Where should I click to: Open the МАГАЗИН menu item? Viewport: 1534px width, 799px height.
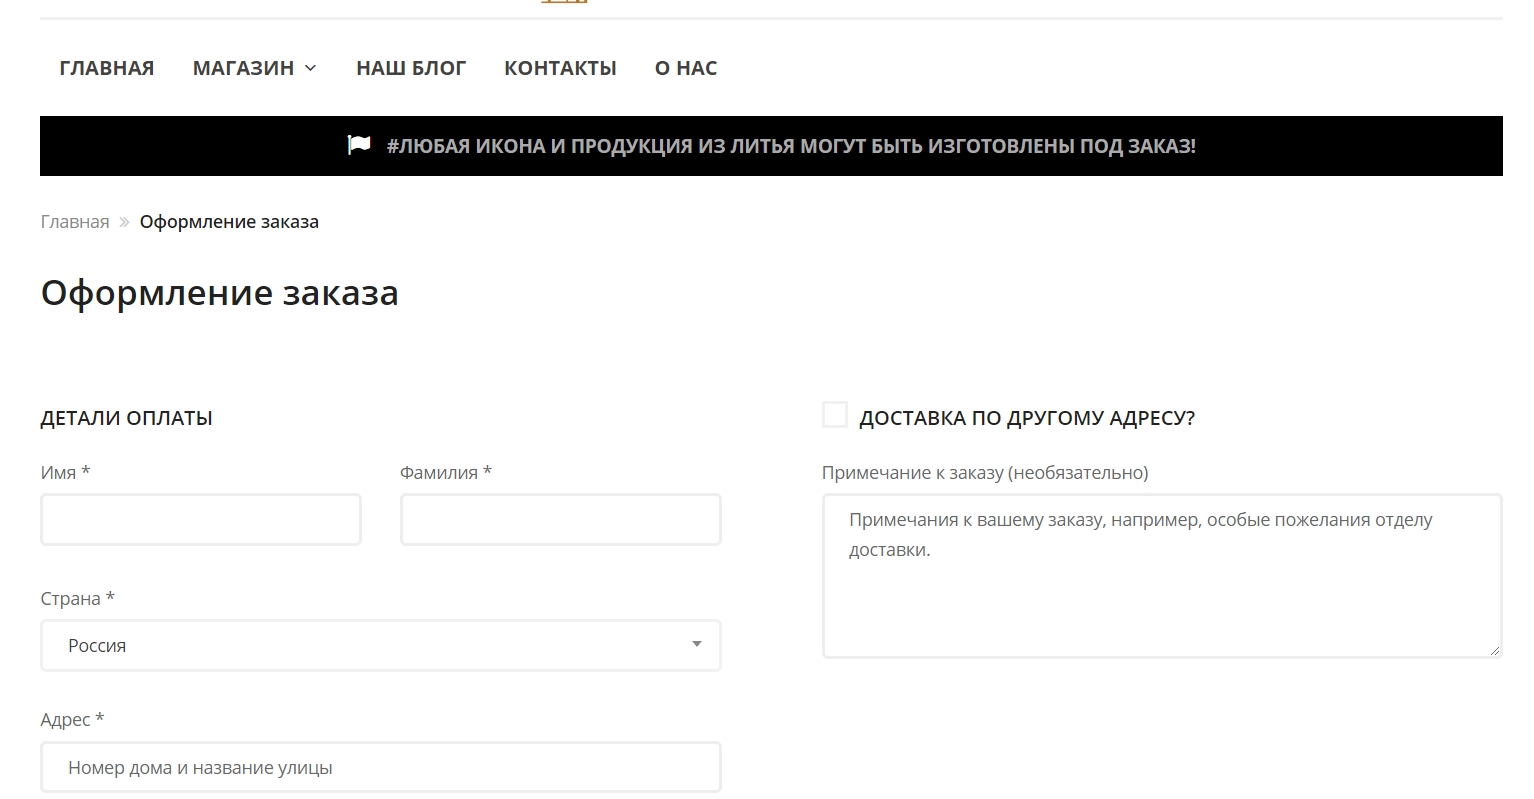(x=243, y=68)
